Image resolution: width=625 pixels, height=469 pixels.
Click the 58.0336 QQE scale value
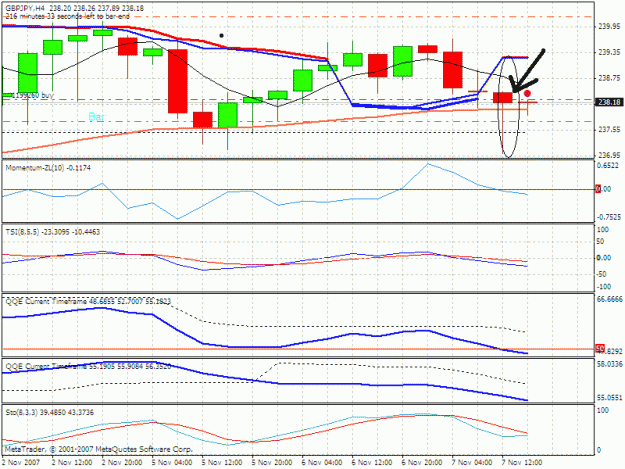click(x=609, y=364)
